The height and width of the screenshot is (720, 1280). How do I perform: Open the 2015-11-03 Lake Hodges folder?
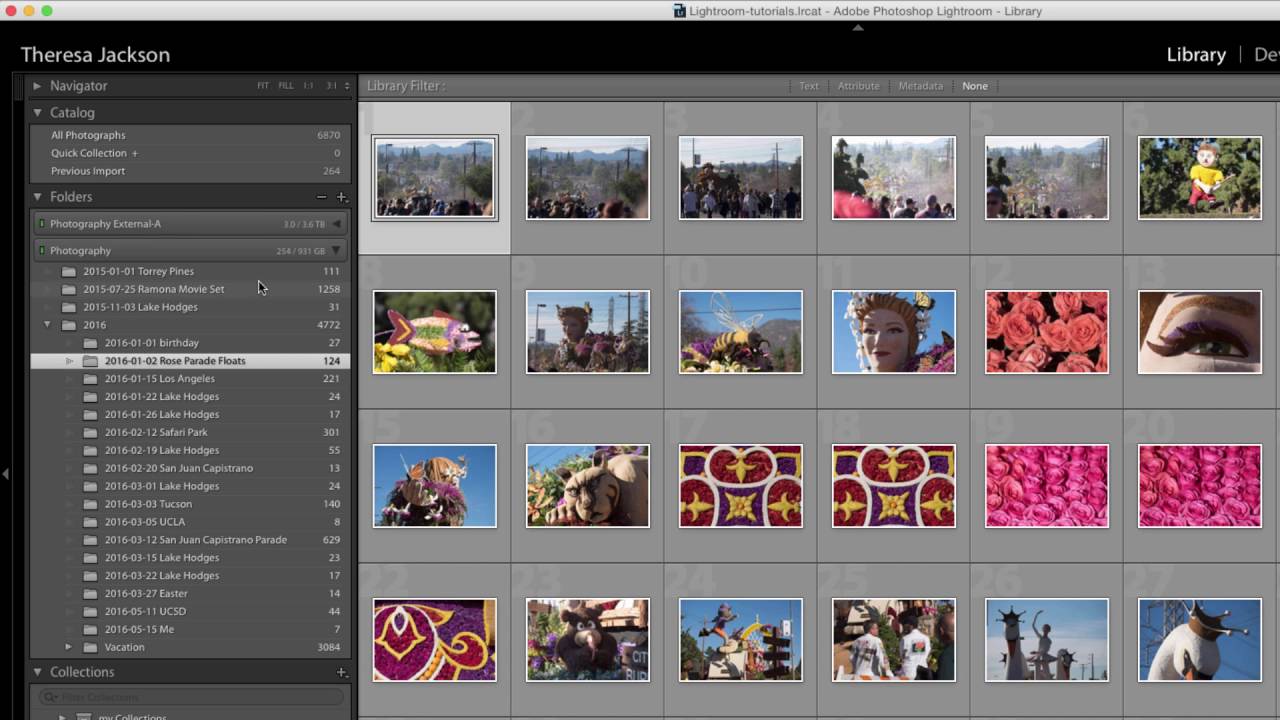pyautogui.click(x=190, y=307)
